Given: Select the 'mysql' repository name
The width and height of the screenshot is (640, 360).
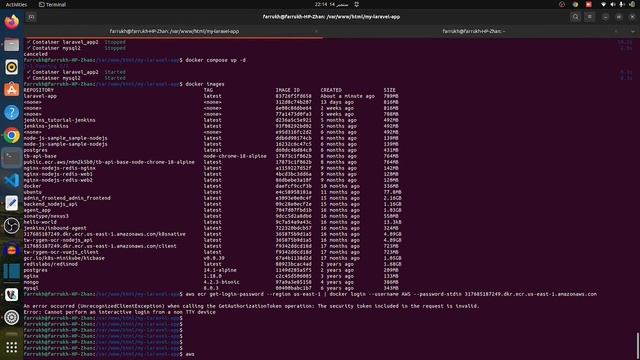Looking at the screenshot, I should (x=31, y=288).
